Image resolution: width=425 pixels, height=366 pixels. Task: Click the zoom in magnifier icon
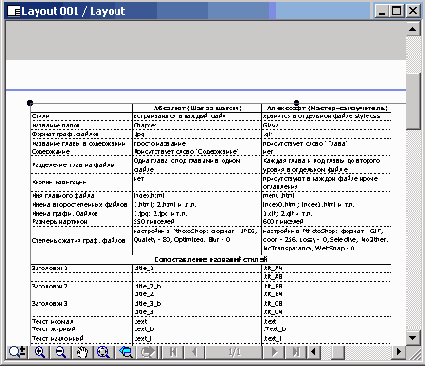40,352
